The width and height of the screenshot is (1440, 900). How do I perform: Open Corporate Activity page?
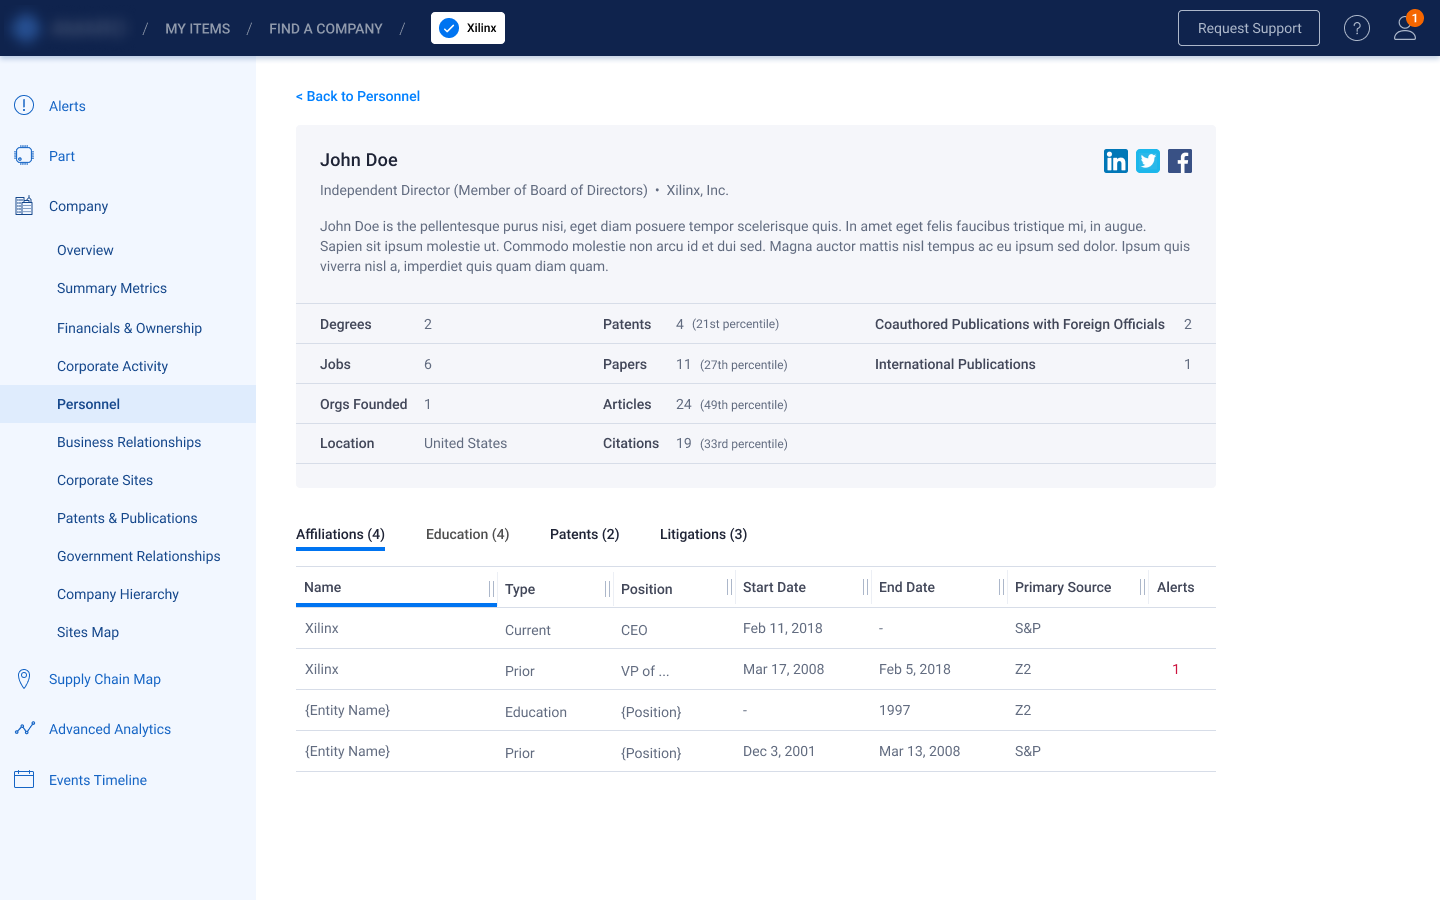[112, 366]
